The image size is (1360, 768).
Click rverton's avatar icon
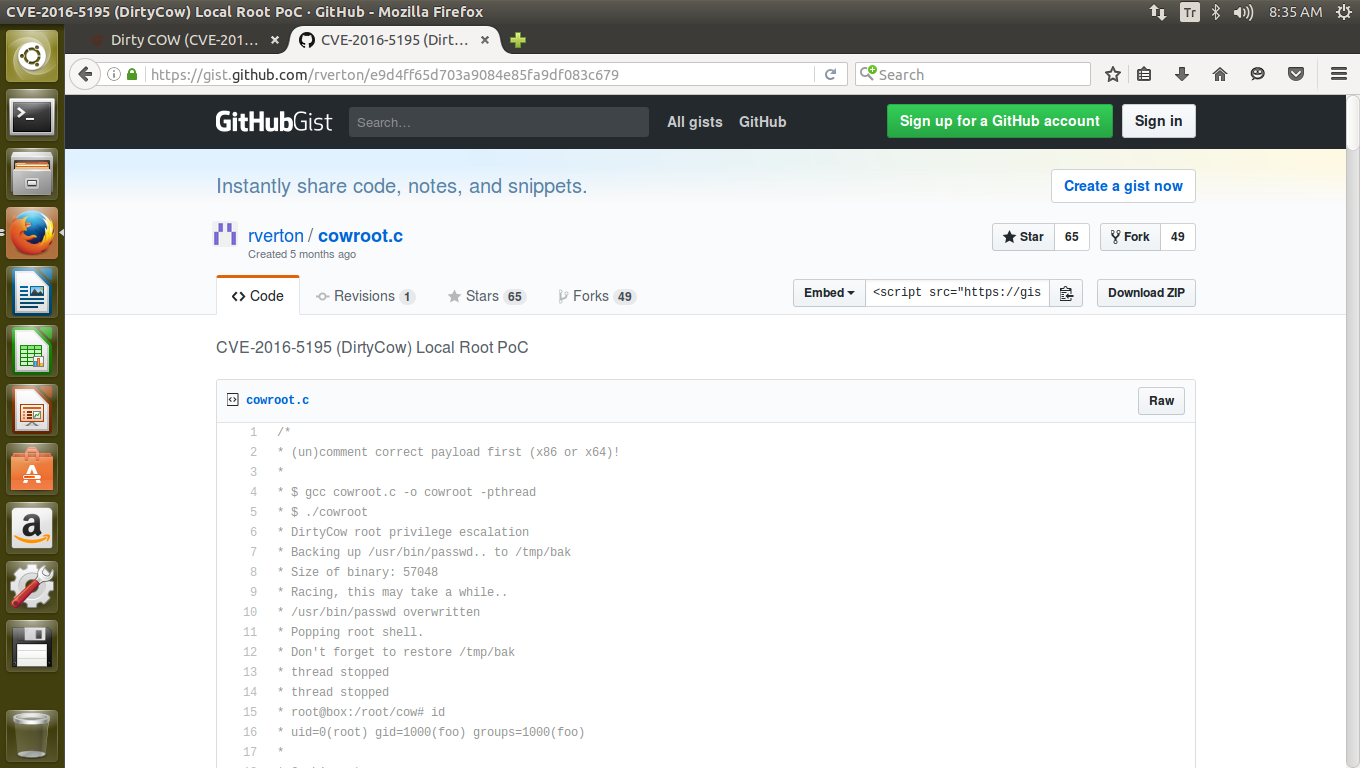point(225,236)
